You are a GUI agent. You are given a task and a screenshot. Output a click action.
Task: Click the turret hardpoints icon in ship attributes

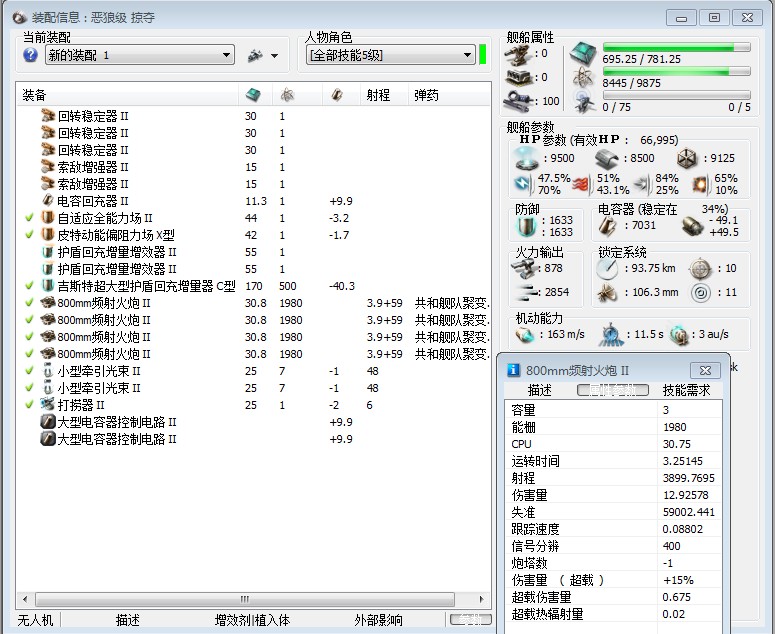point(517,54)
